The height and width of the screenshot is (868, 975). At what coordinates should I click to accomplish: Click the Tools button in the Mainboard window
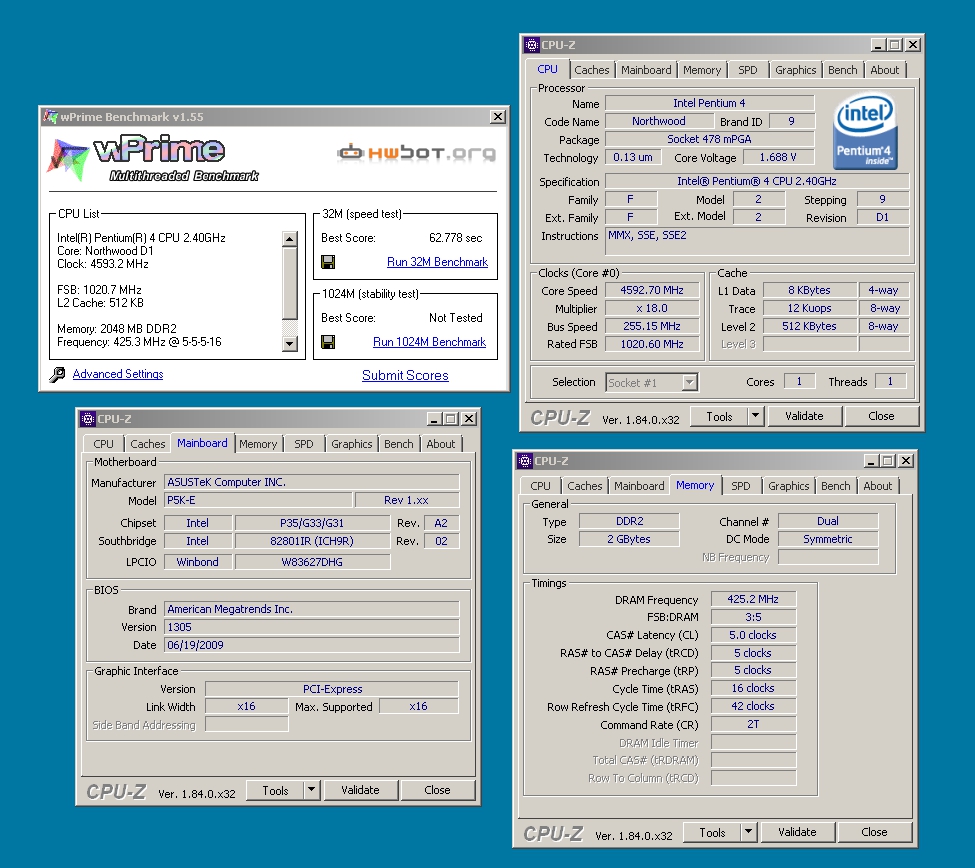click(275, 790)
